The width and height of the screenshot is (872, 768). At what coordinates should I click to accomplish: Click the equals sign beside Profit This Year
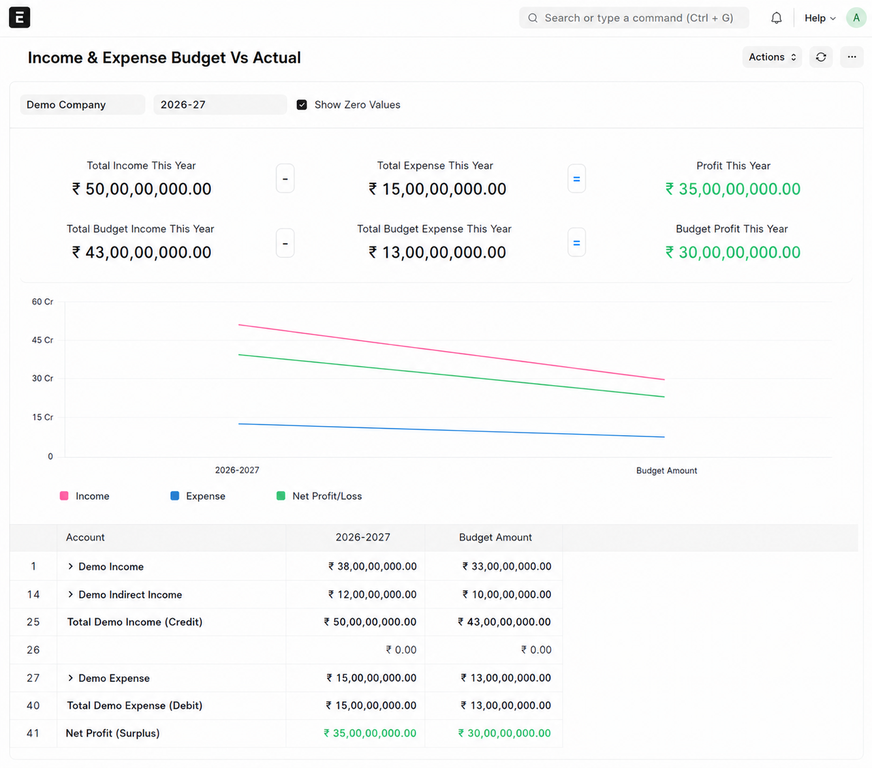(x=577, y=179)
